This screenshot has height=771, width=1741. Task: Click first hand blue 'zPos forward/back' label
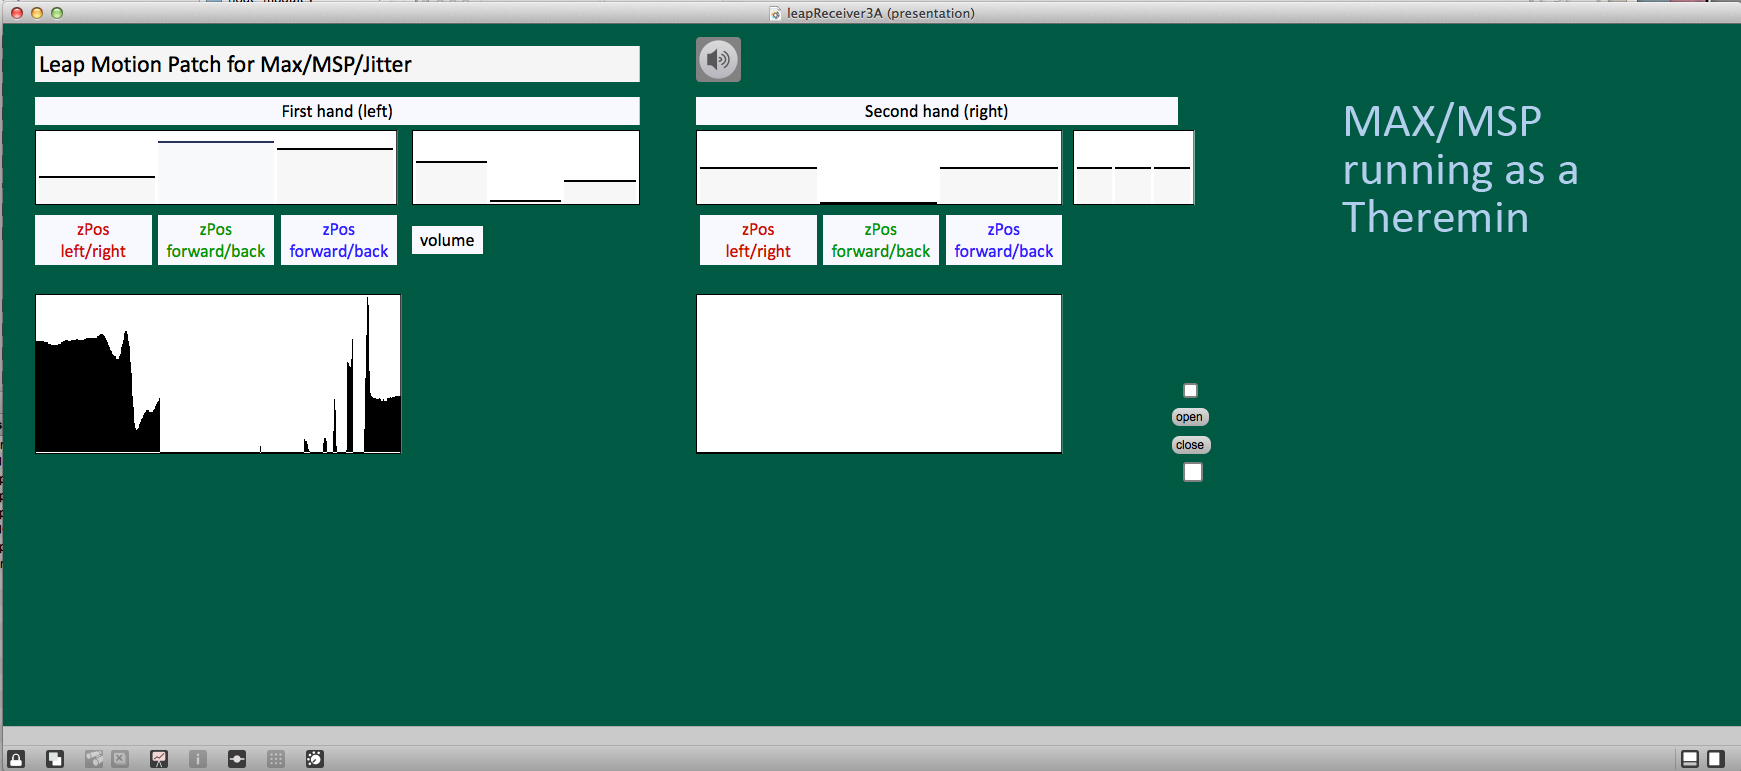pyautogui.click(x=339, y=240)
